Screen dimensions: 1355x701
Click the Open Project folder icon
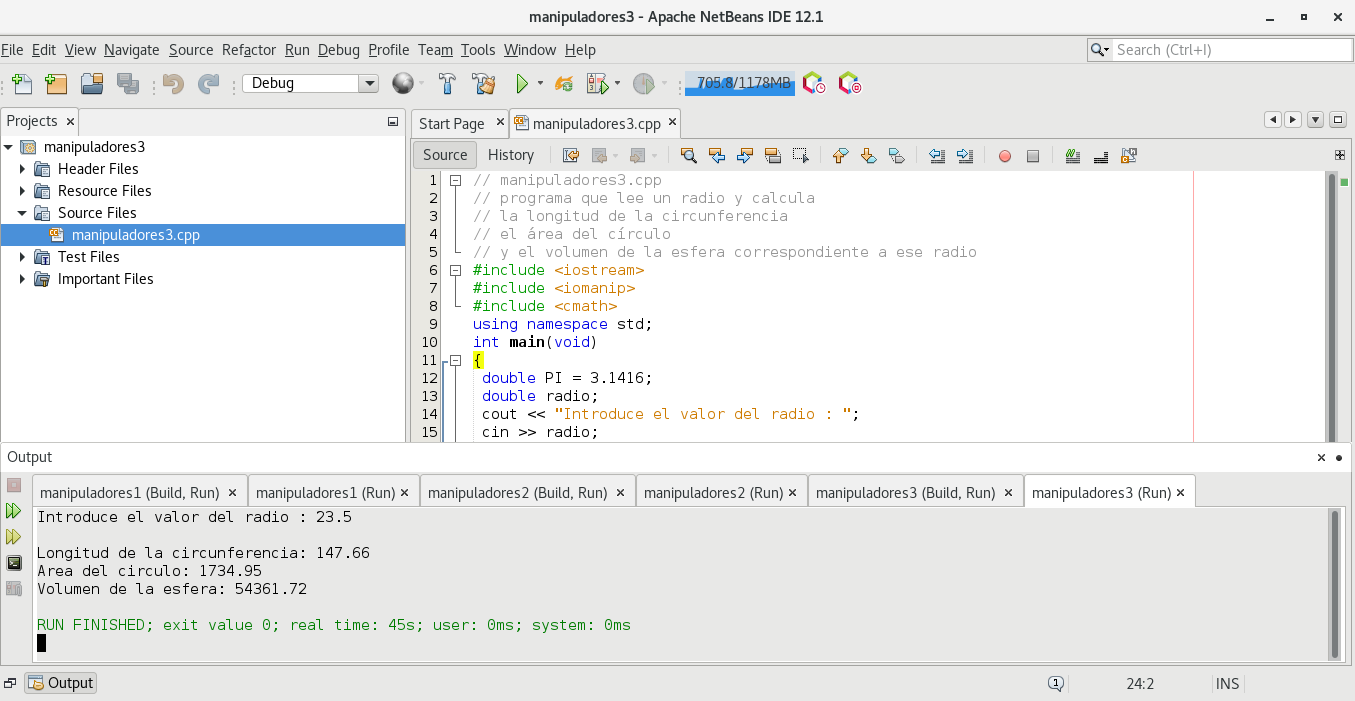tap(92, 84)
